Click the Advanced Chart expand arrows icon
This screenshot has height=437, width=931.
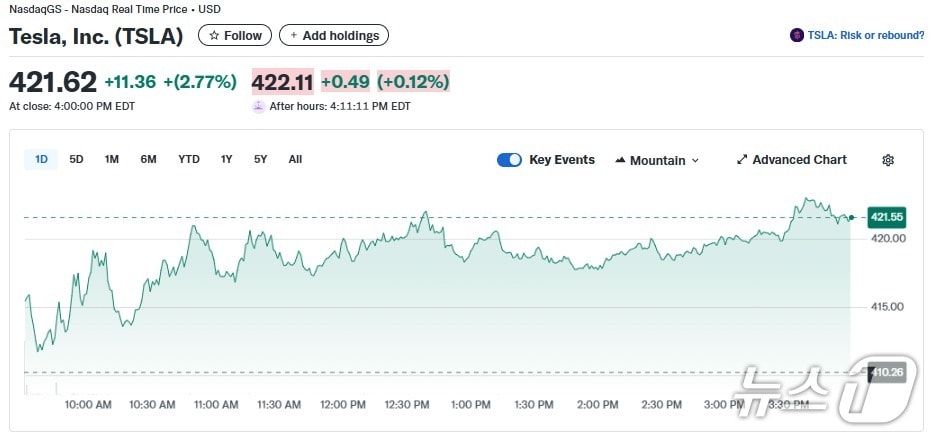click(x=742, y=160)
